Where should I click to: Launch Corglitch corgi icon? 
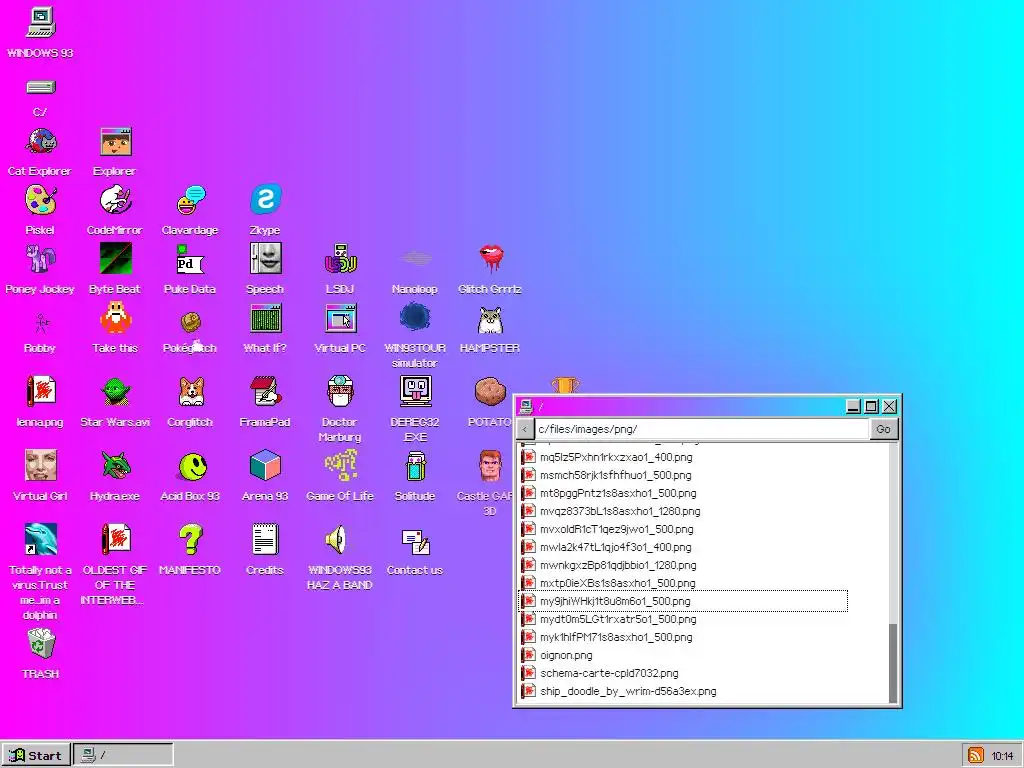(x=191, y=392)
